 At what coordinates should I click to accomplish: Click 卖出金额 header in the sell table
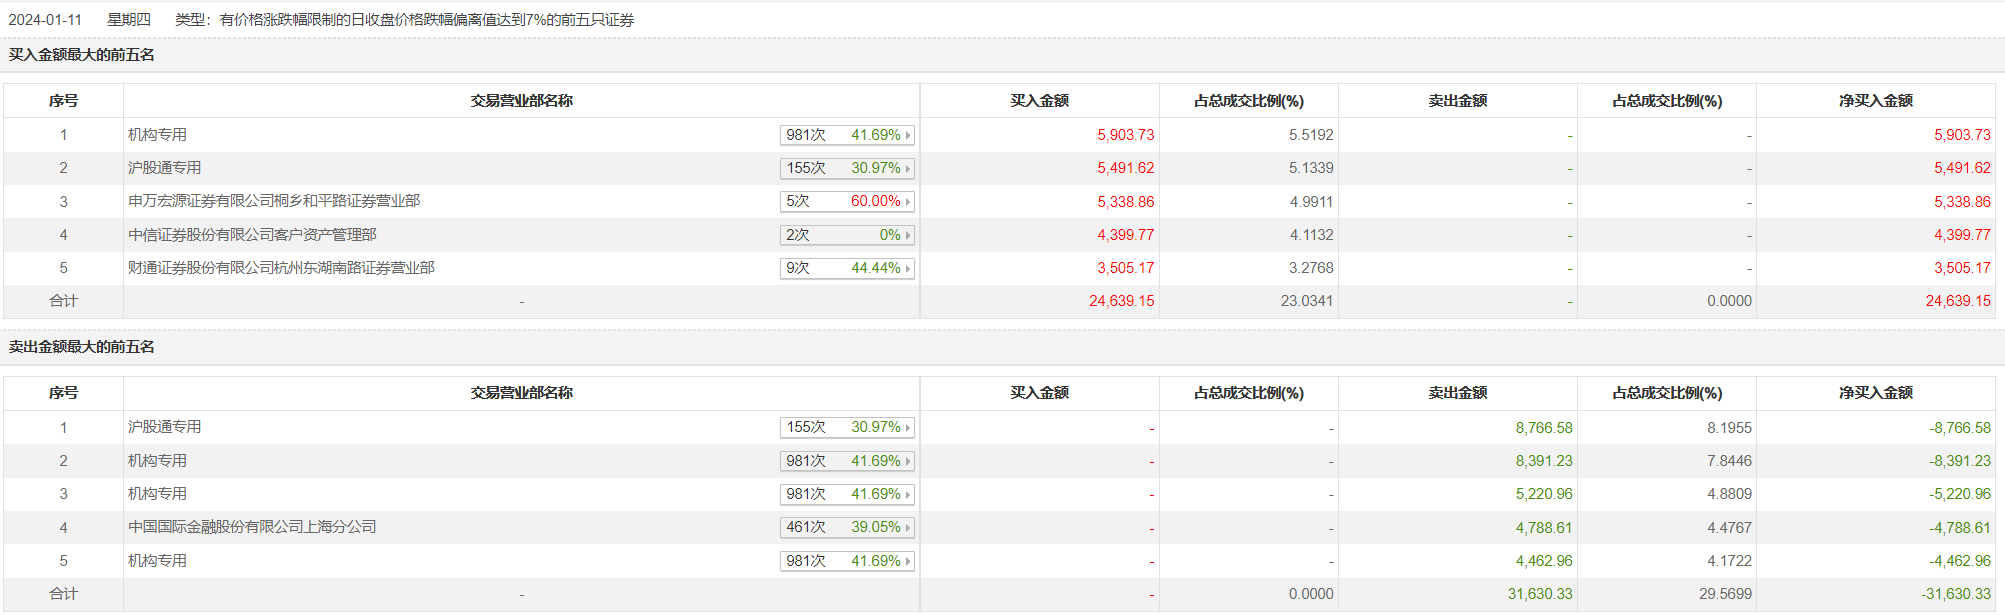tap(1457, 393)
